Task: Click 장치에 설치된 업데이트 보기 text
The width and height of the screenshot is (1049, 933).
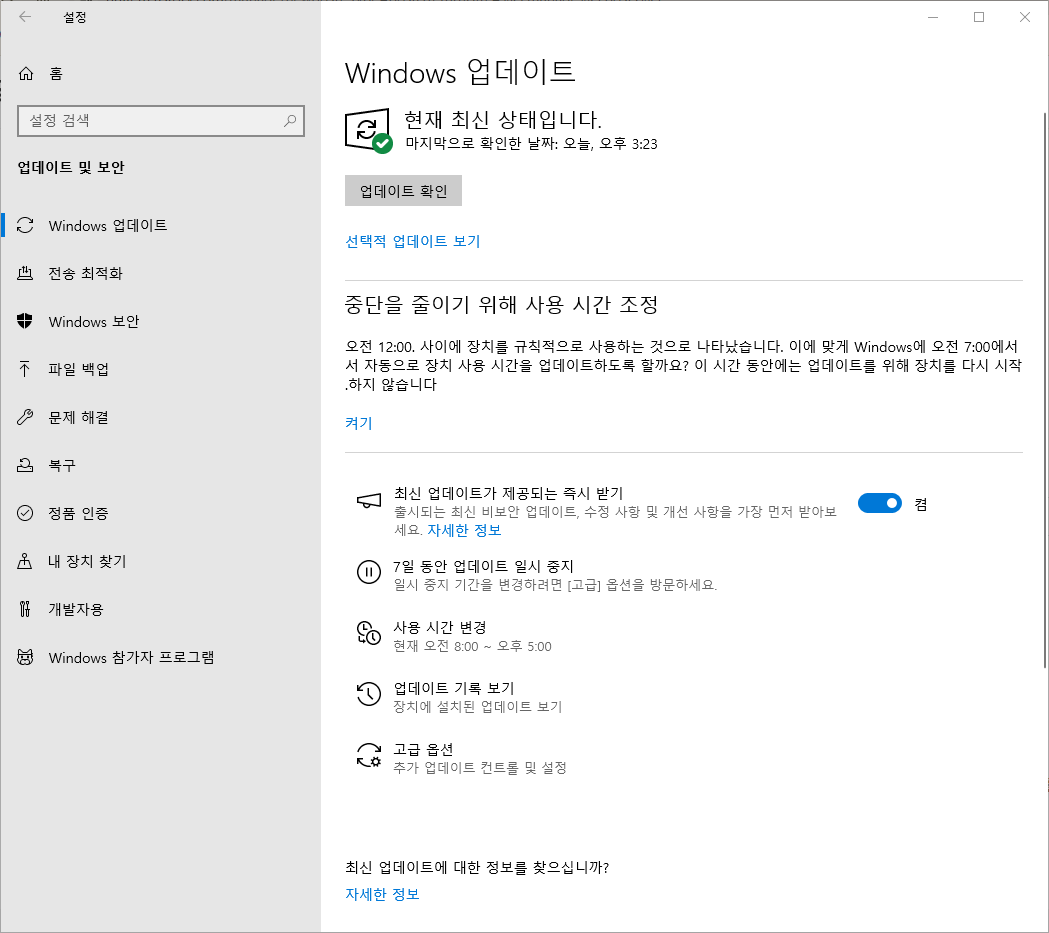Action: [478, 707]
